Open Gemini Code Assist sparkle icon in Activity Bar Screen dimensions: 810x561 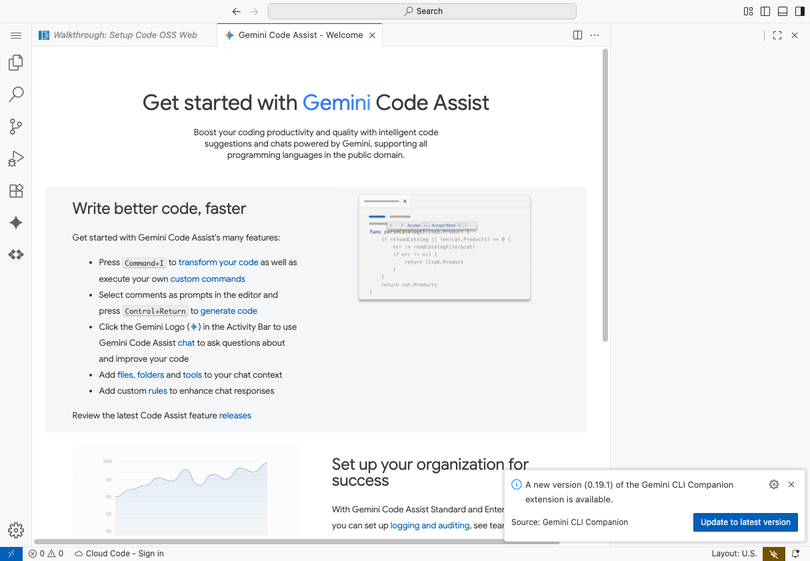(16, 223)
